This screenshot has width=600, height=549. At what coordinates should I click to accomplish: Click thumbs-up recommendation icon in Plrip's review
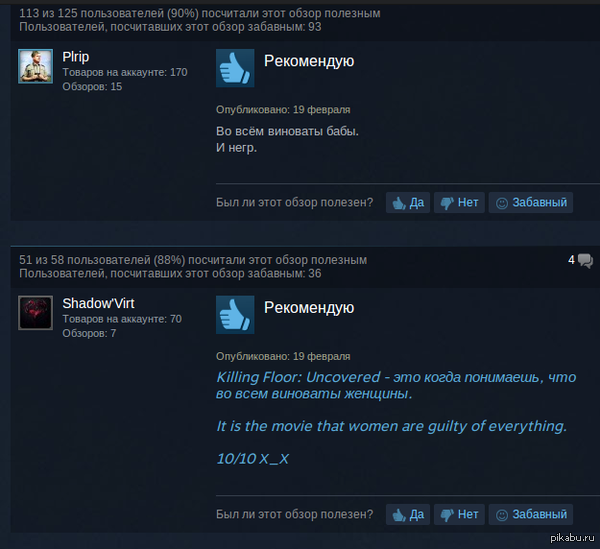coord(235,68)
